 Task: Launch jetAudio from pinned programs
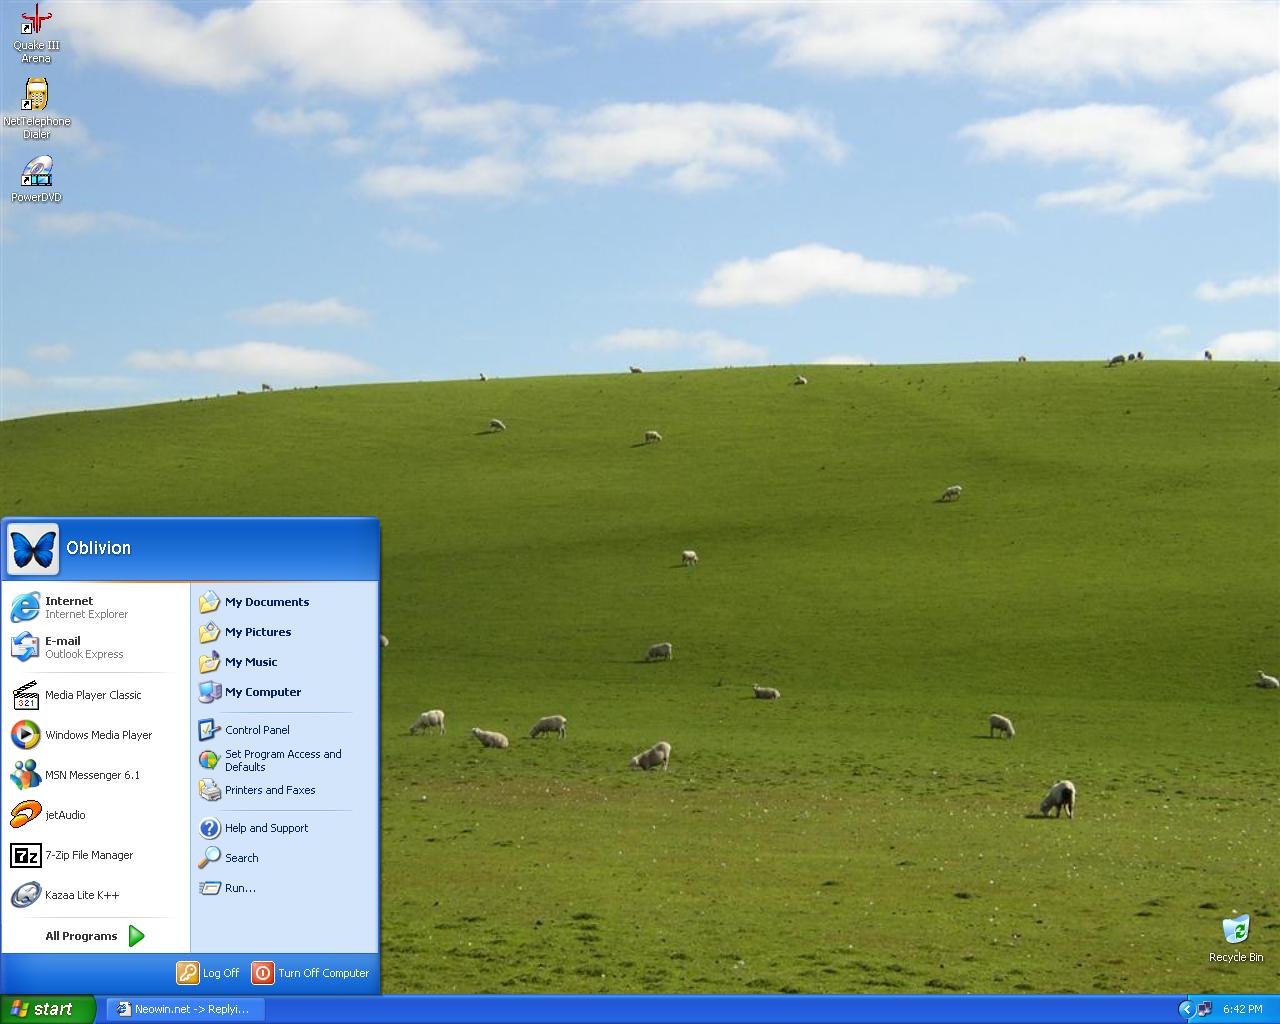[64, 815]
